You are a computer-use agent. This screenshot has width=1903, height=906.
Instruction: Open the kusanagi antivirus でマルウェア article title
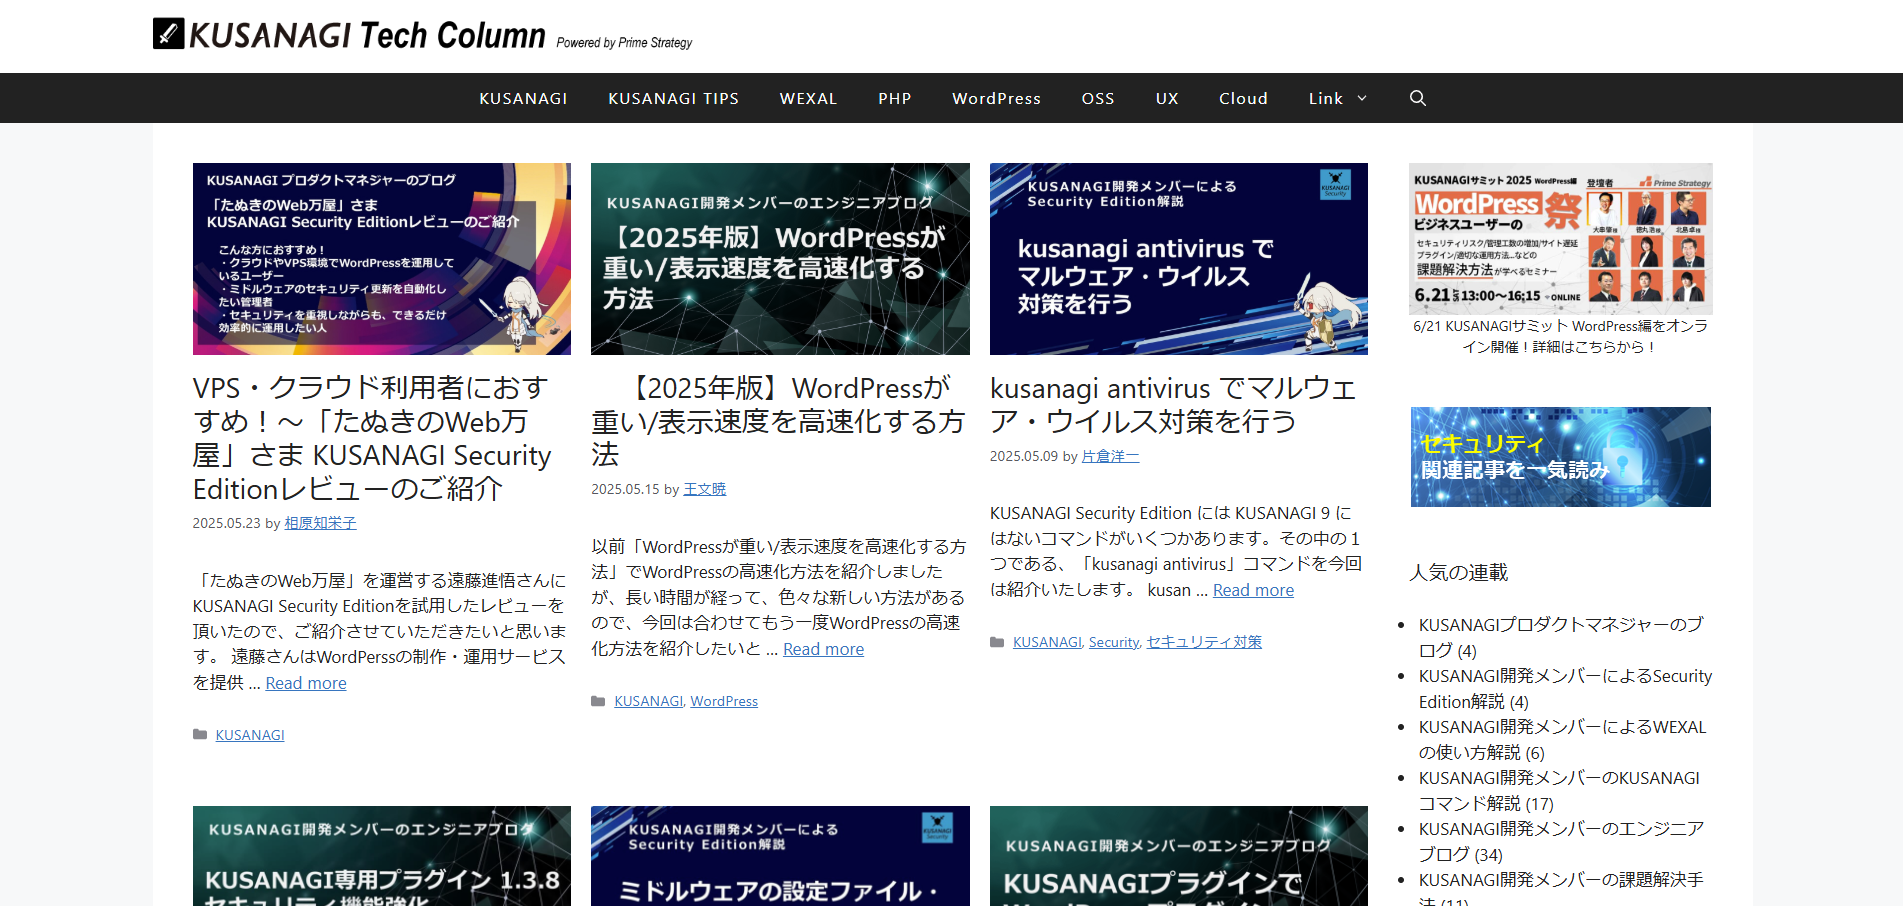1173,404
